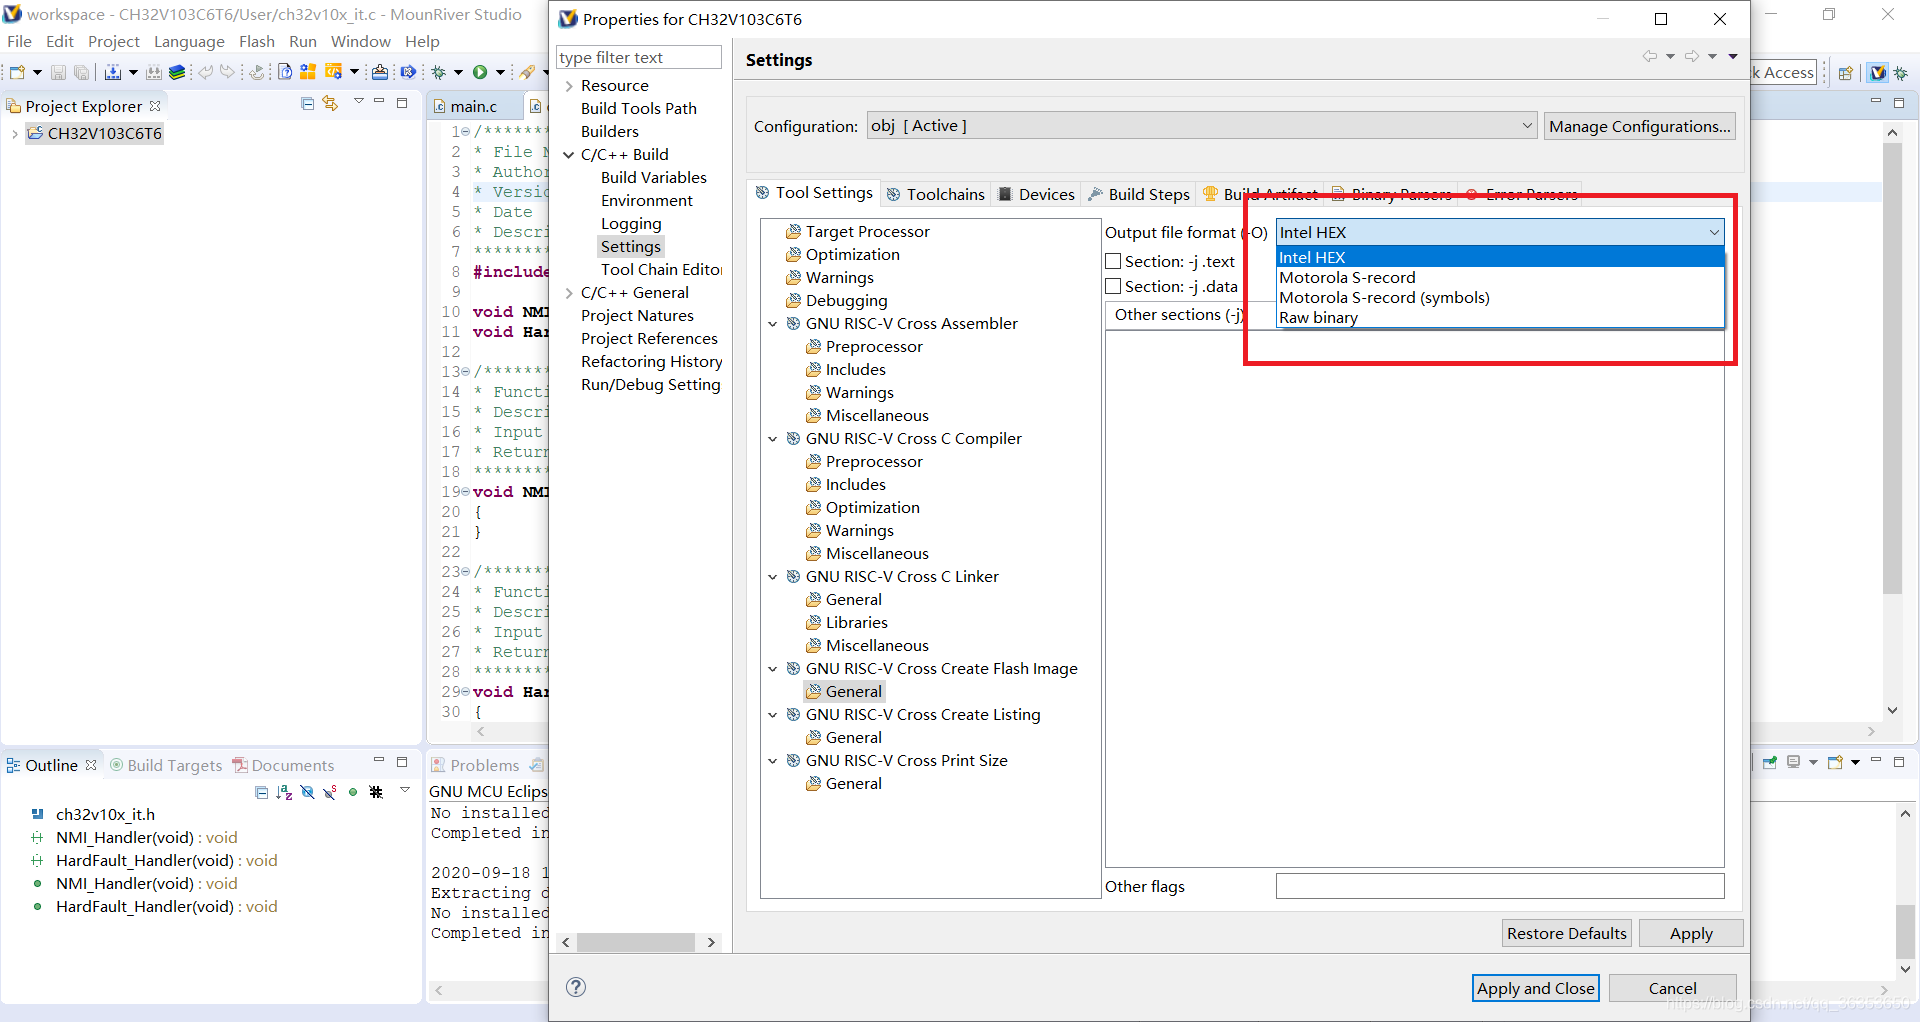The image size is (1920, 1022).
Task: Collapse GNU RISC-V Cross C Linker node
Action: (x=773, y=577)
